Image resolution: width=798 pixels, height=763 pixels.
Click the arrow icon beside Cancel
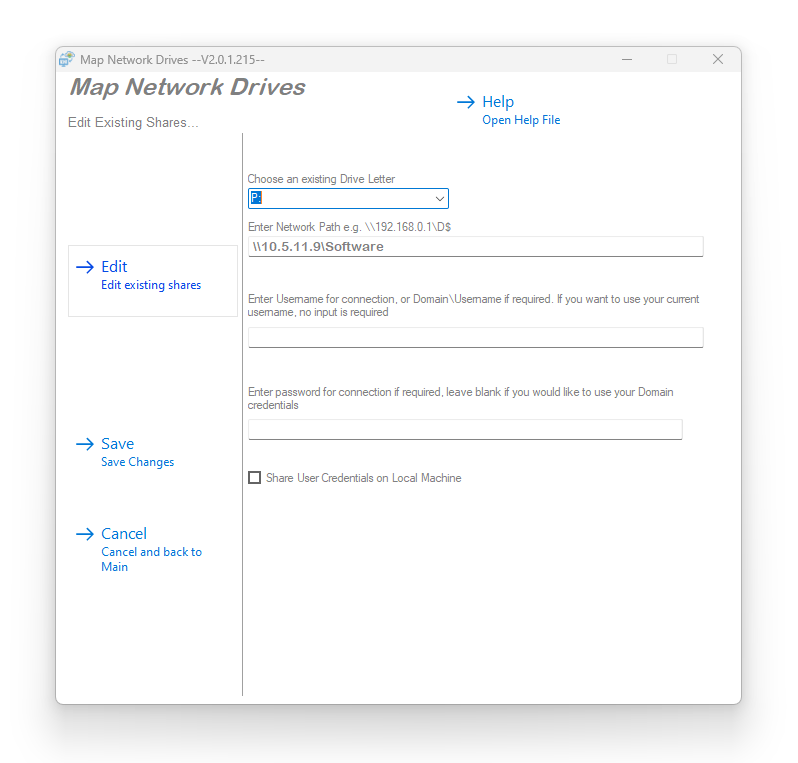coord(85,534)
